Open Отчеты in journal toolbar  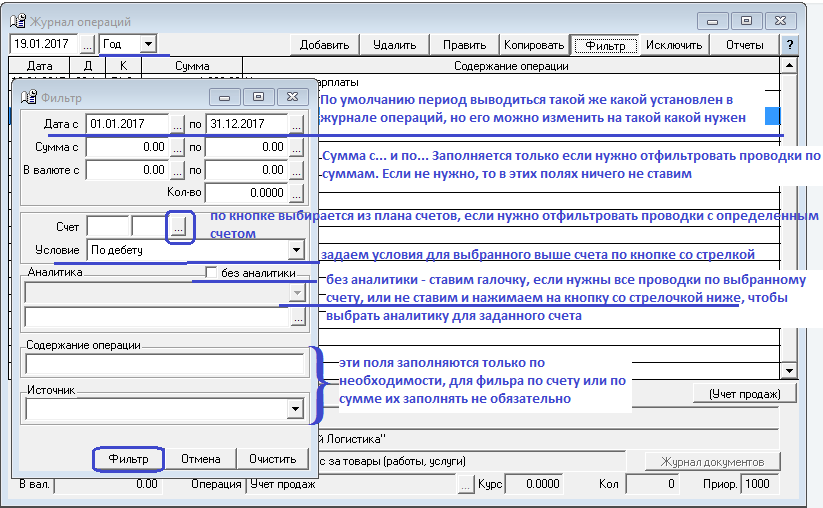coord(744,45)
